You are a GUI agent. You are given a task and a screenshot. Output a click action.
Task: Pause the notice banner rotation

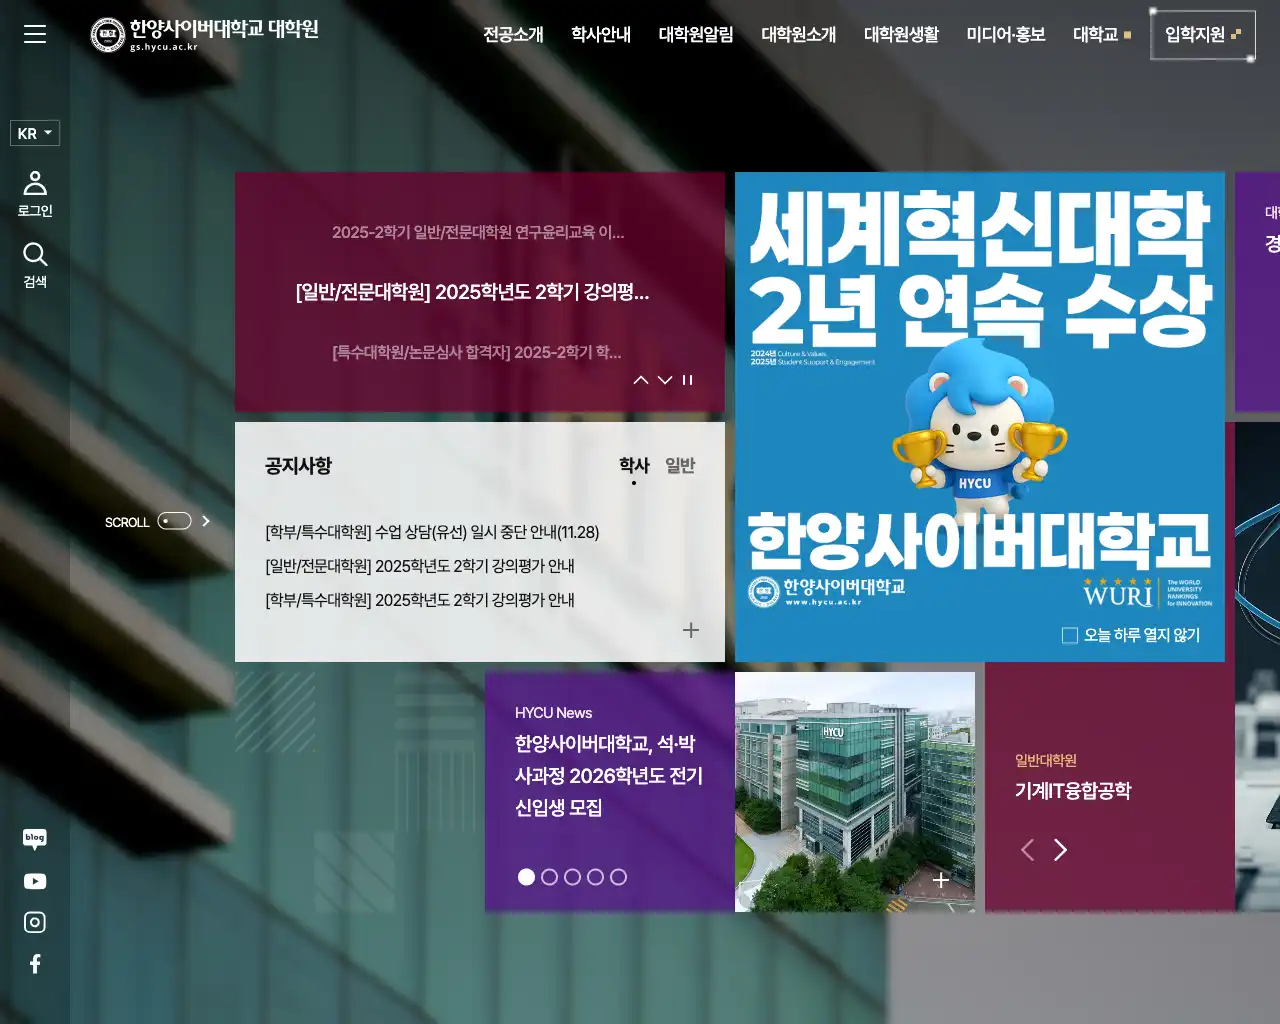point(687,380)
